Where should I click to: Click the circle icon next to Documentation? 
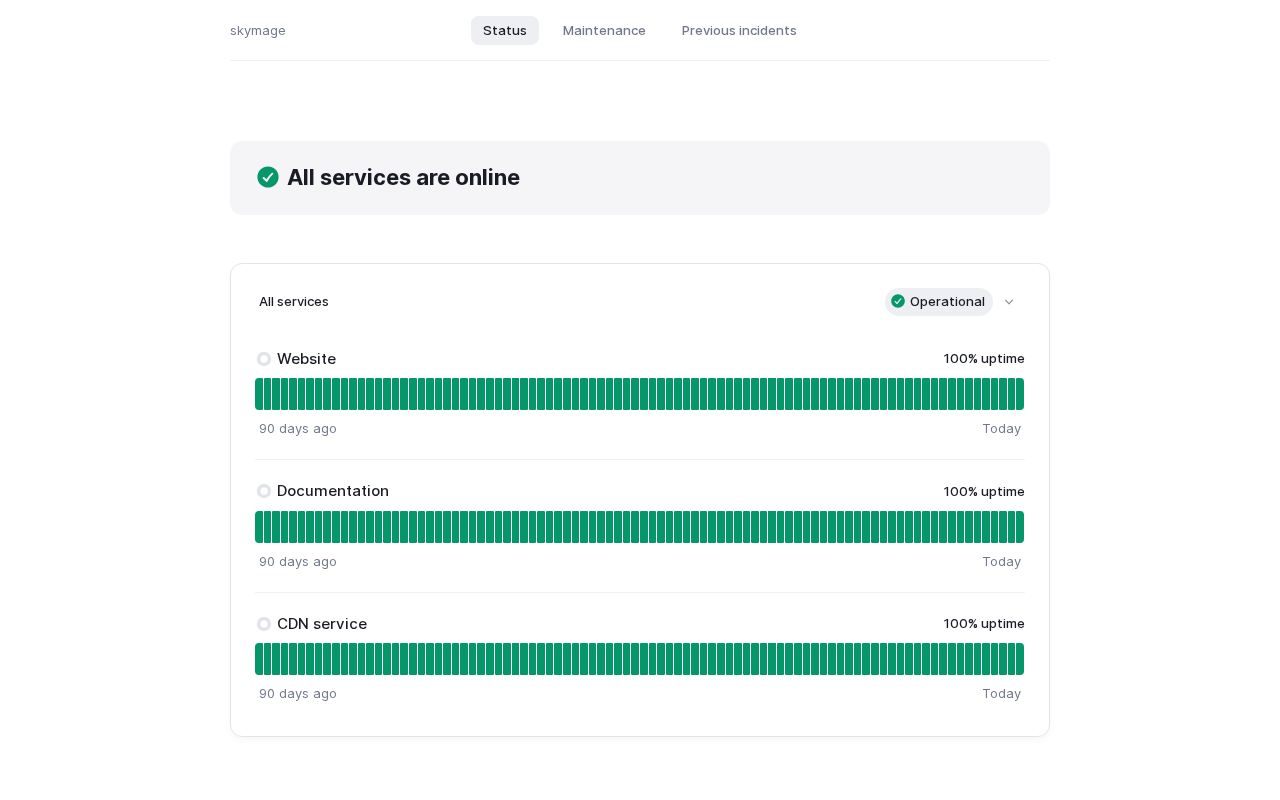coord(264,491)
